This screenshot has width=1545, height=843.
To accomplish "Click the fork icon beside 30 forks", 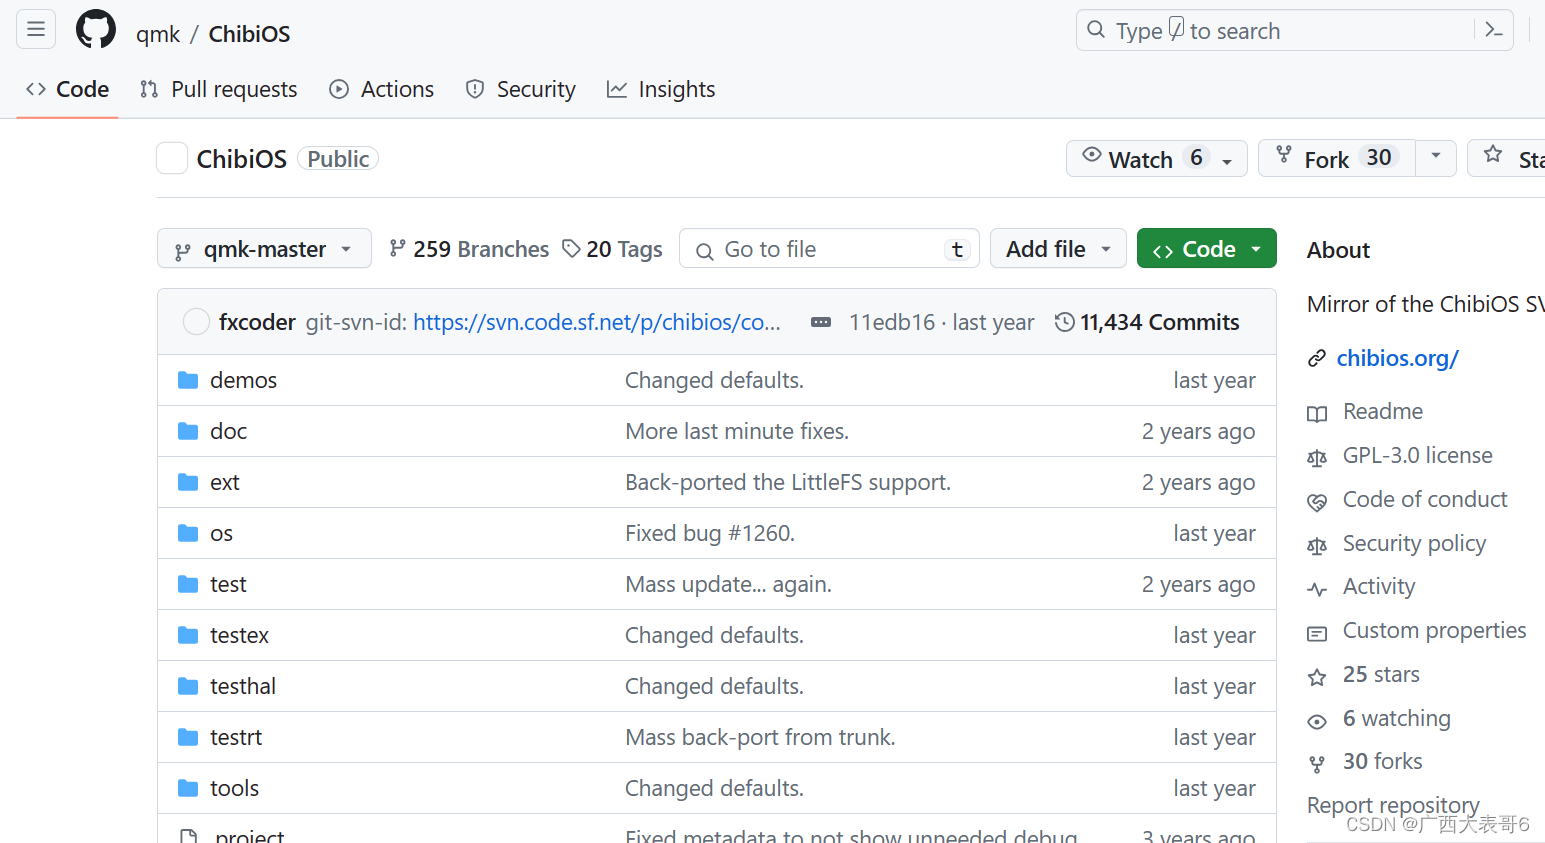I will 1317,764.
